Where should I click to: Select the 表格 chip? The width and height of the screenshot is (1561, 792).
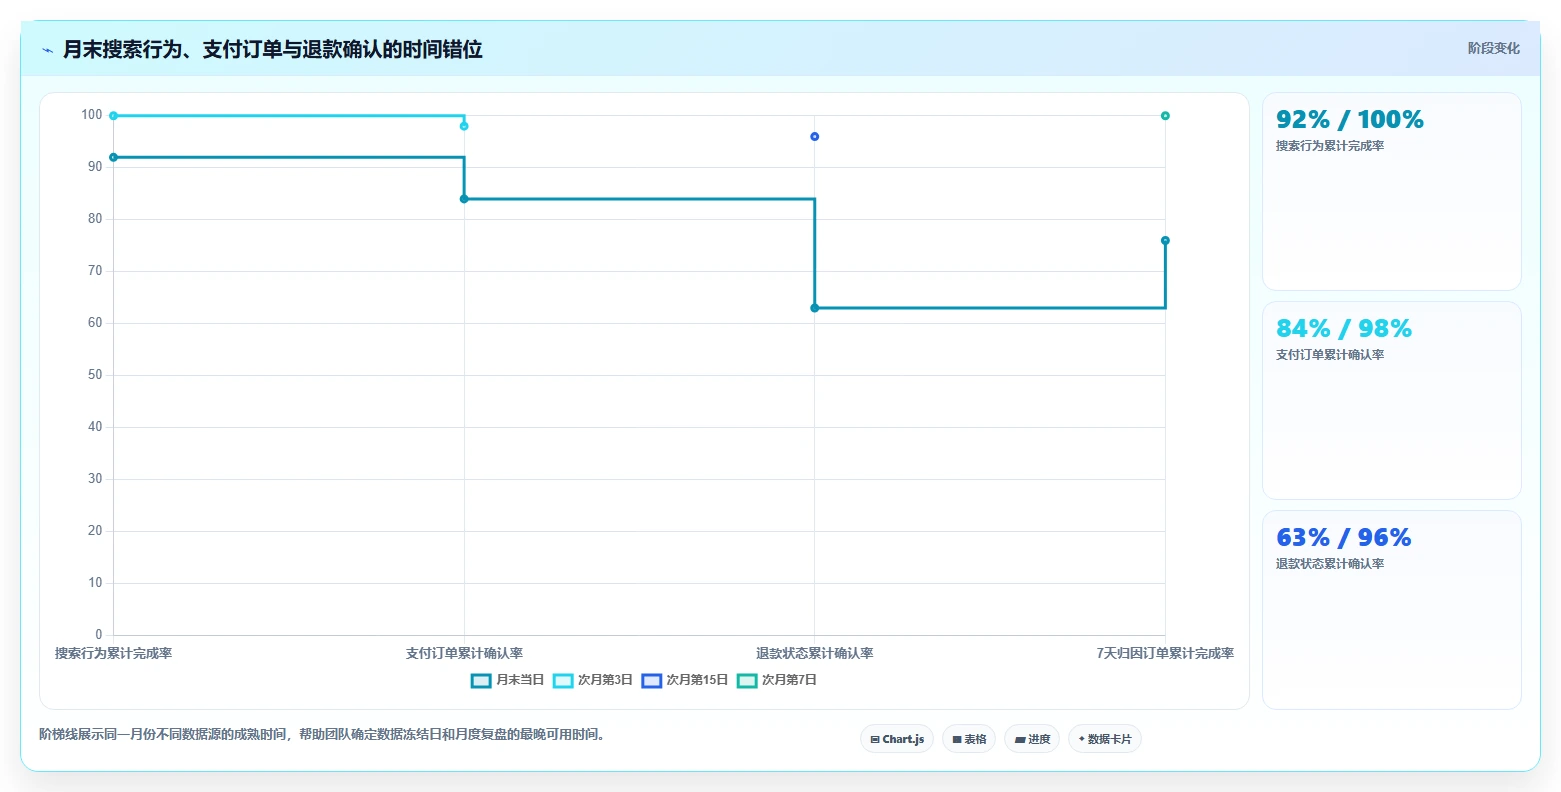point(969,739)
